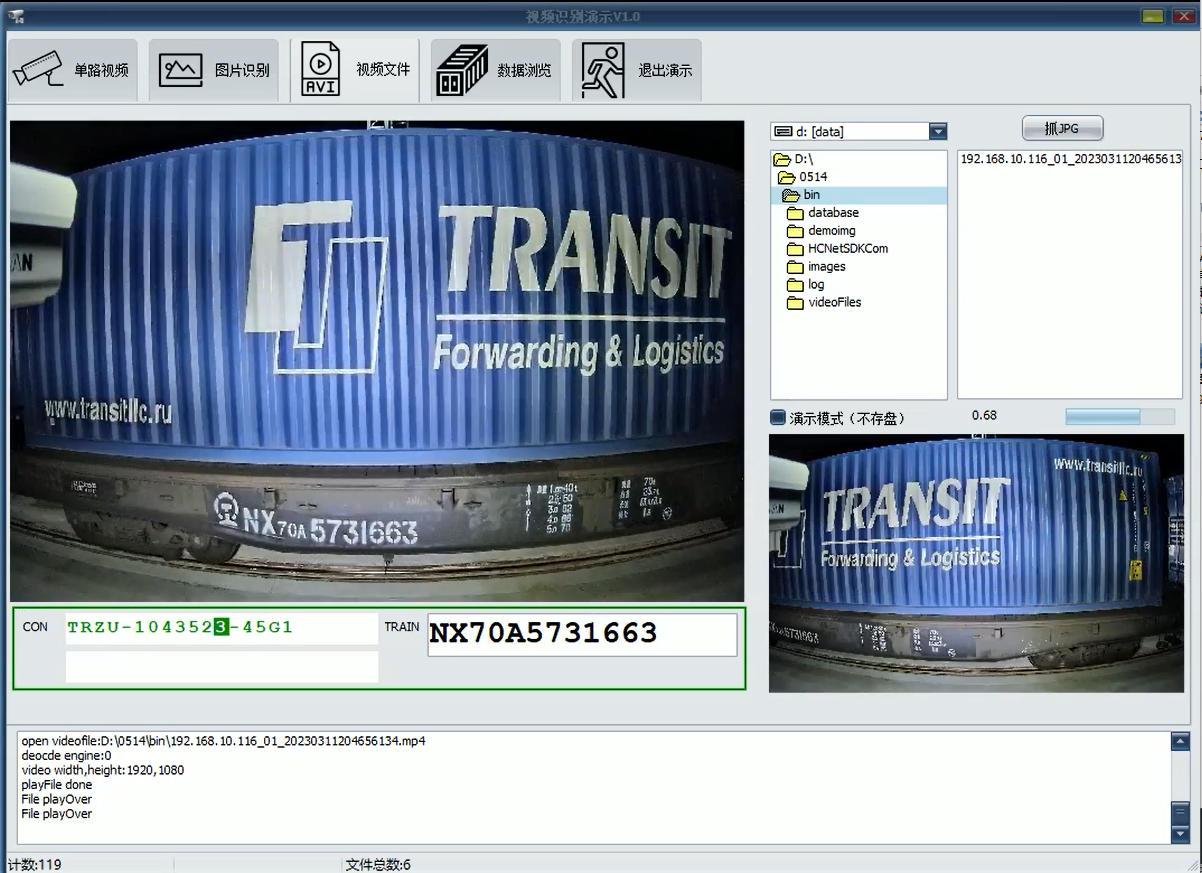Viewport: 1202px width, 873px height.
Task: Click the log scrollbar up arrow
Action: click(1180, 743)
